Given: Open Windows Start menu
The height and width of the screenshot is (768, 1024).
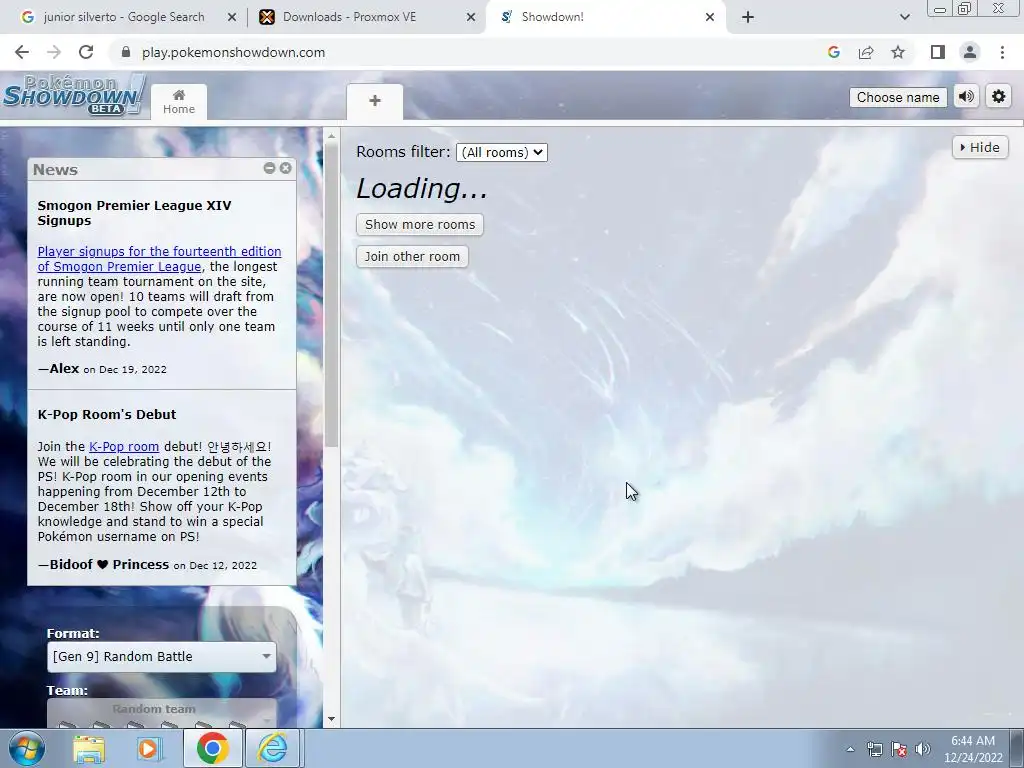Looking at the screenshot, I should click(x=27, y=748).
